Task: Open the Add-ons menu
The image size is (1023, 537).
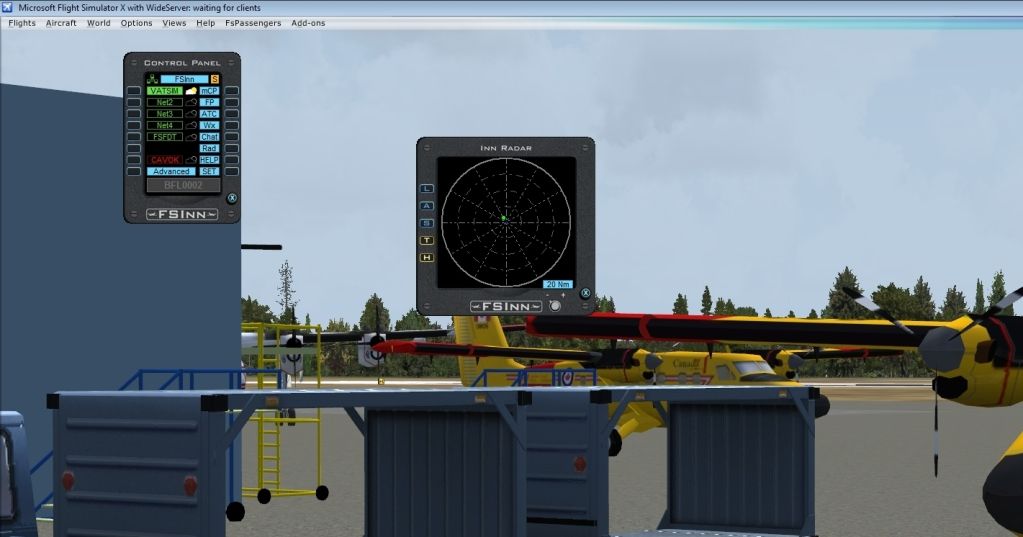Action: [308, 23]
